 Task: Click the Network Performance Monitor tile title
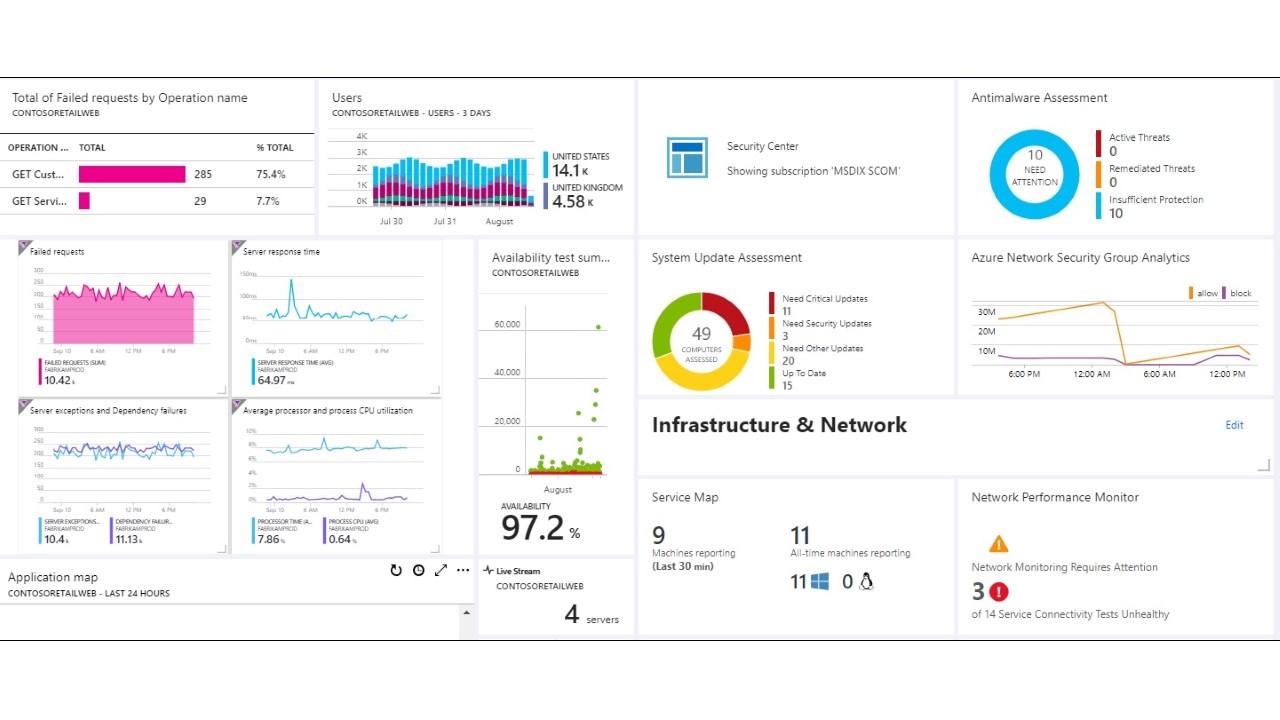1055,497
